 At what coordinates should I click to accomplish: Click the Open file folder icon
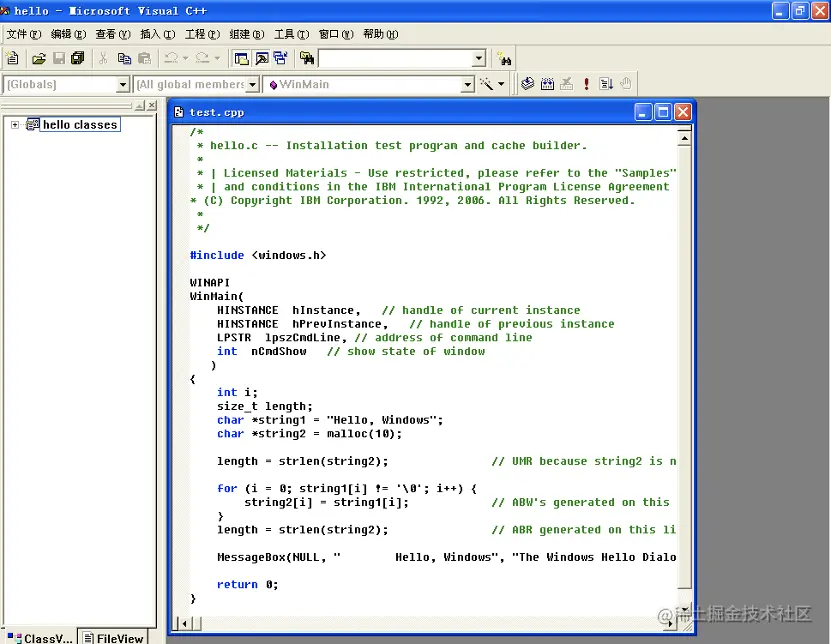[39, 58]
